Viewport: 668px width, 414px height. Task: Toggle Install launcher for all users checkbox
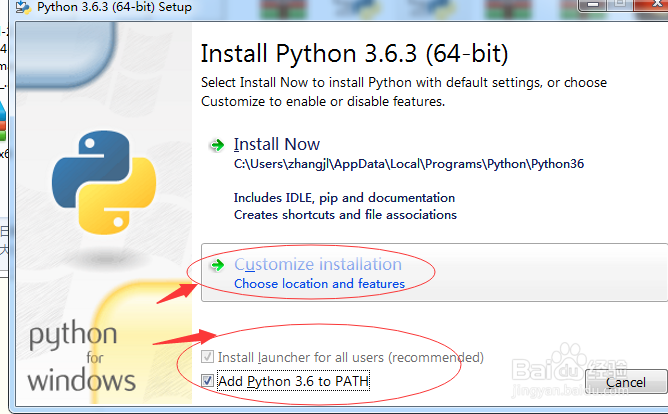(x=207, y=356)
